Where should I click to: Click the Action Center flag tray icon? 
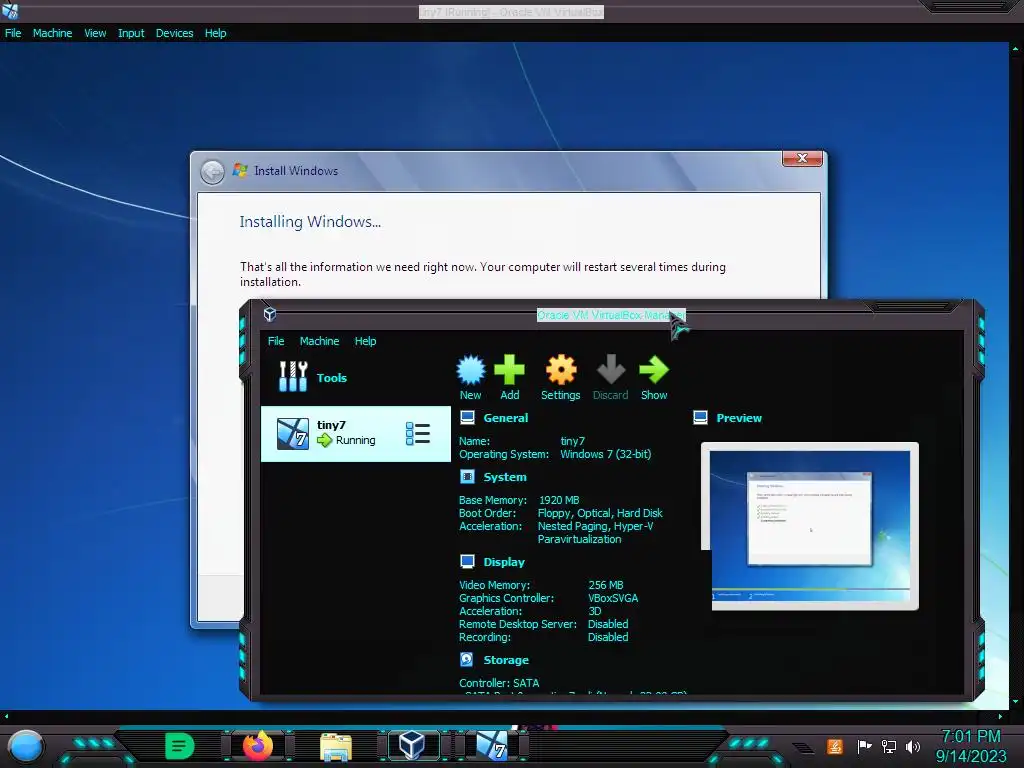point(864,746)
